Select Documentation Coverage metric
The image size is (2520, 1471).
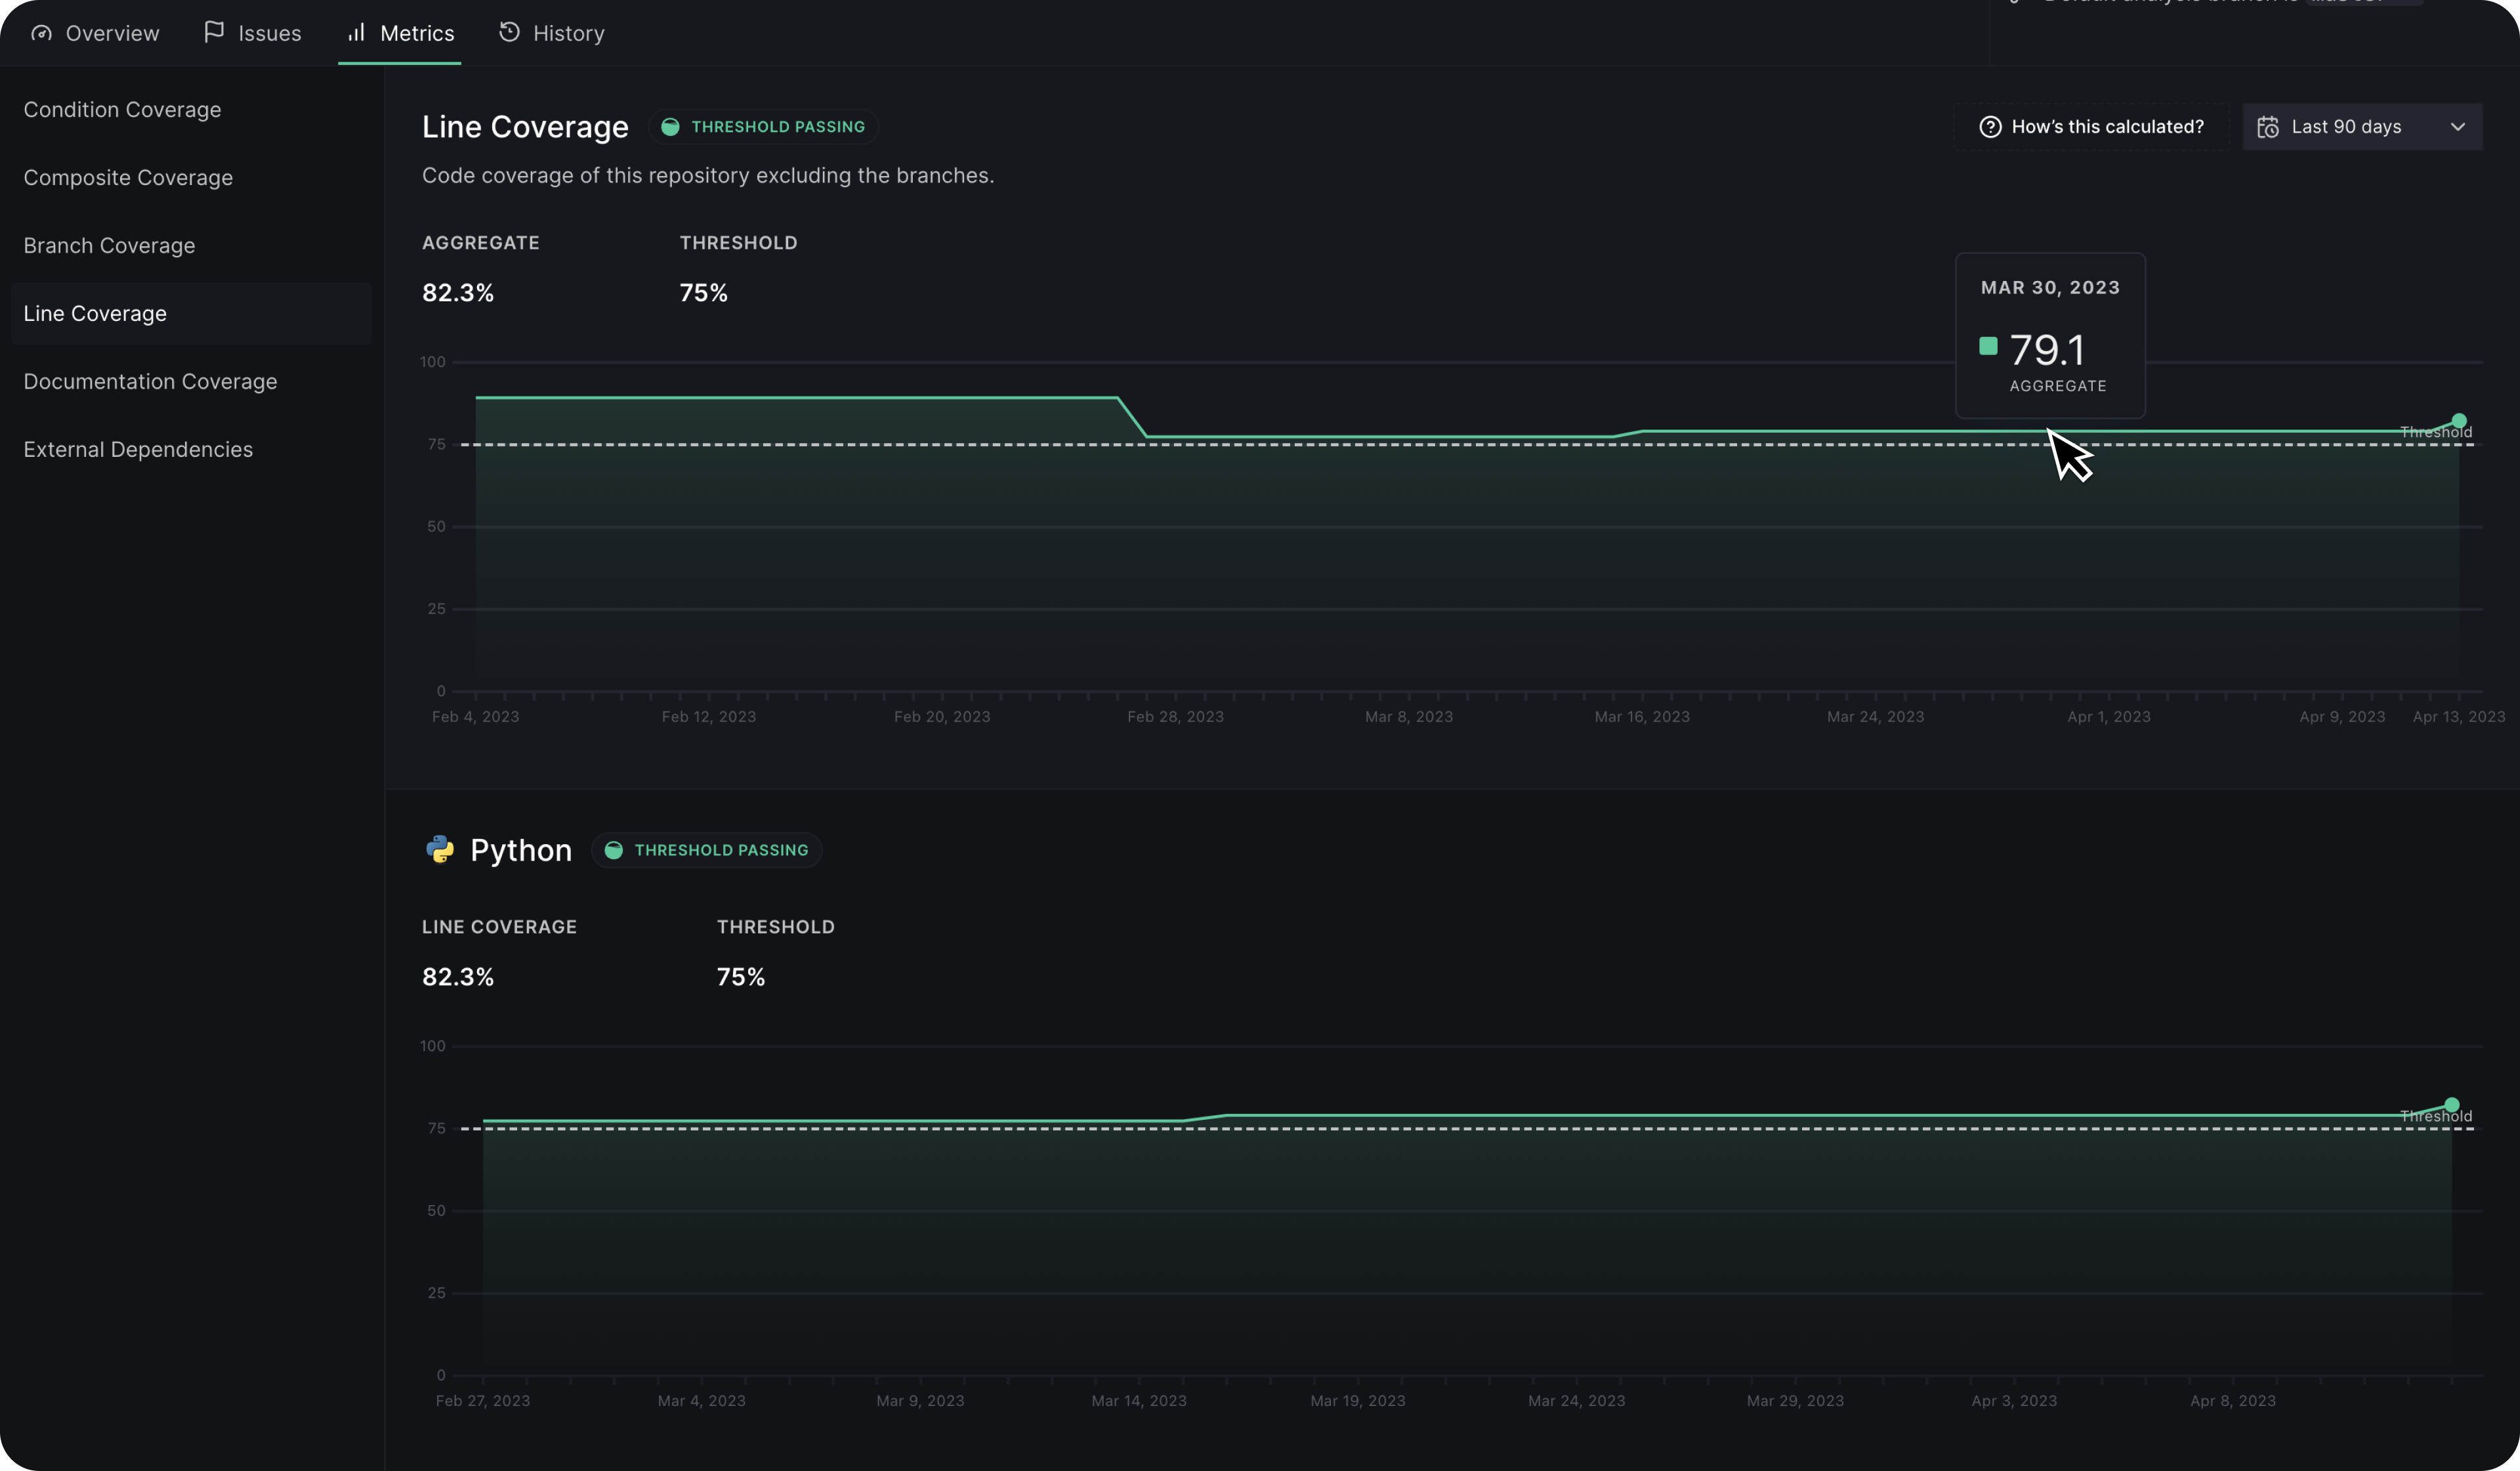point(150,382)
